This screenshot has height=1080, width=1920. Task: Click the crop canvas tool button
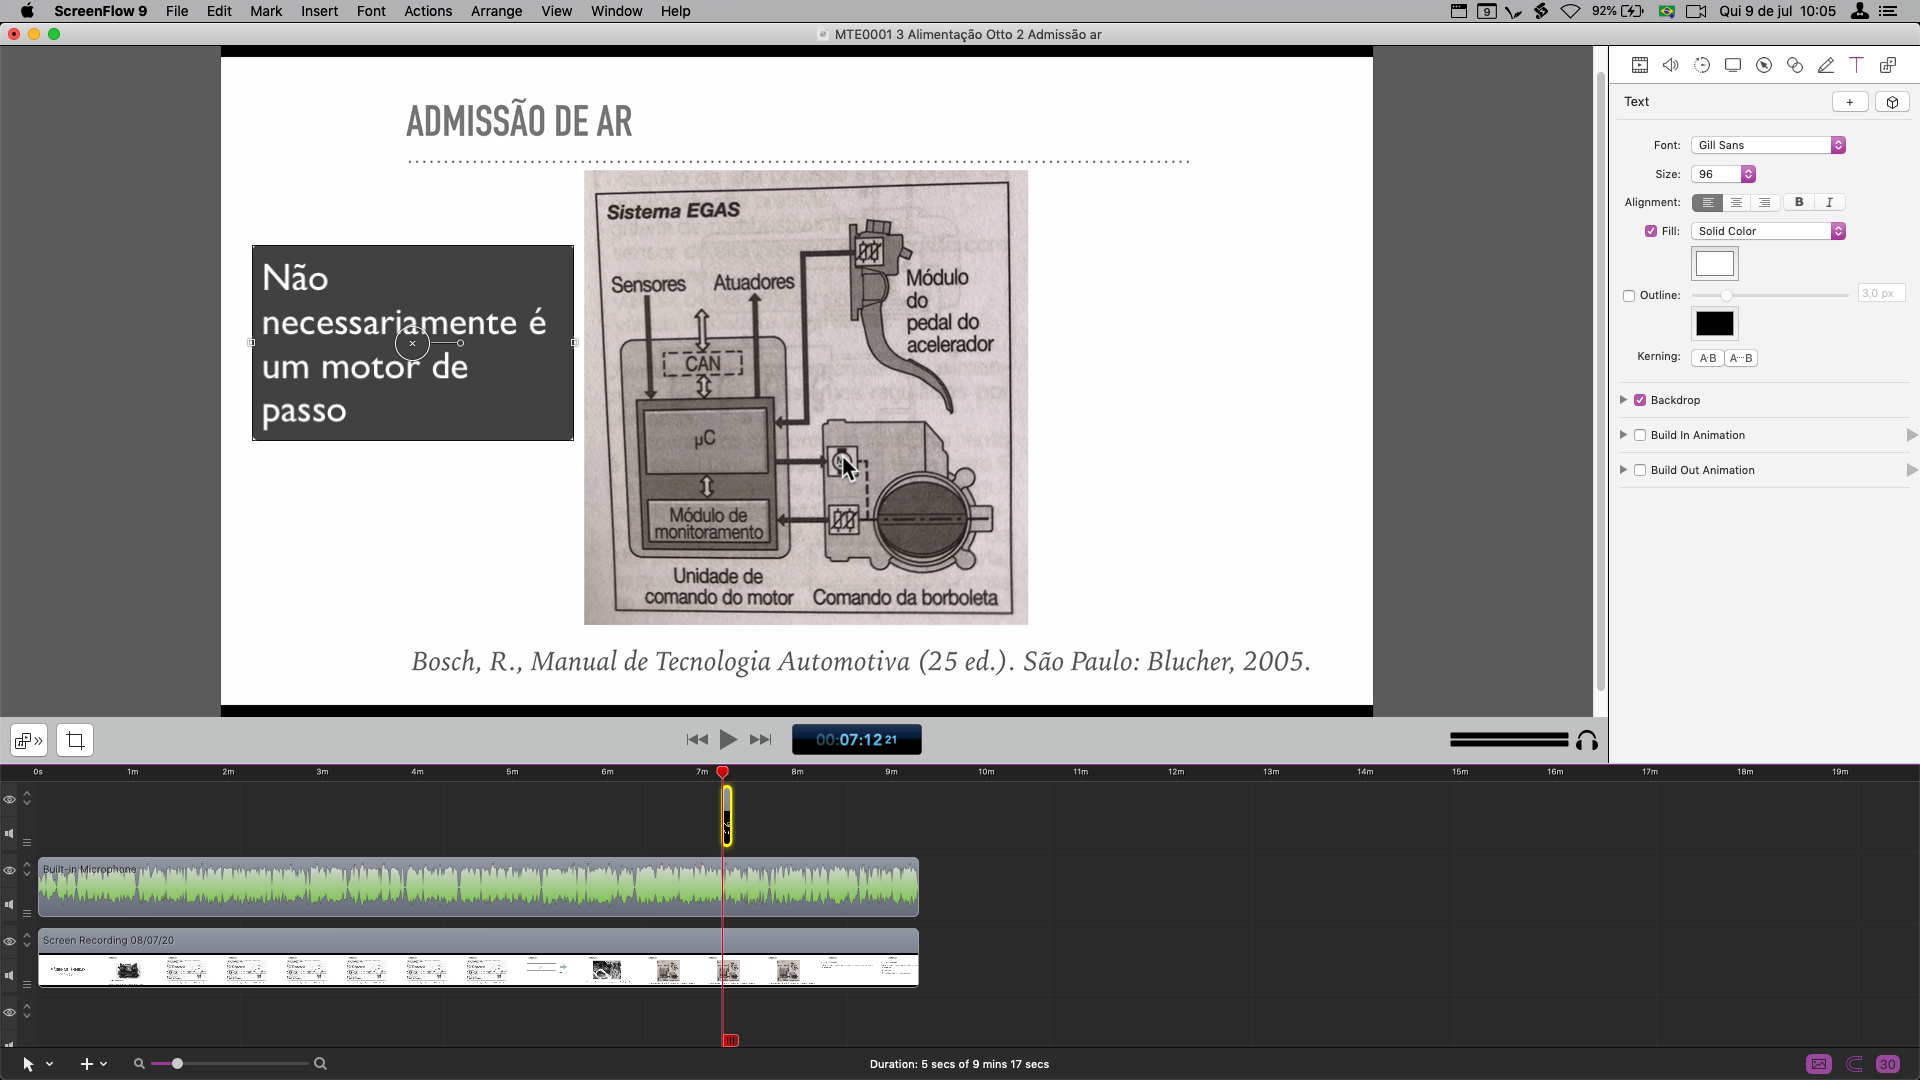pos(75,741)
